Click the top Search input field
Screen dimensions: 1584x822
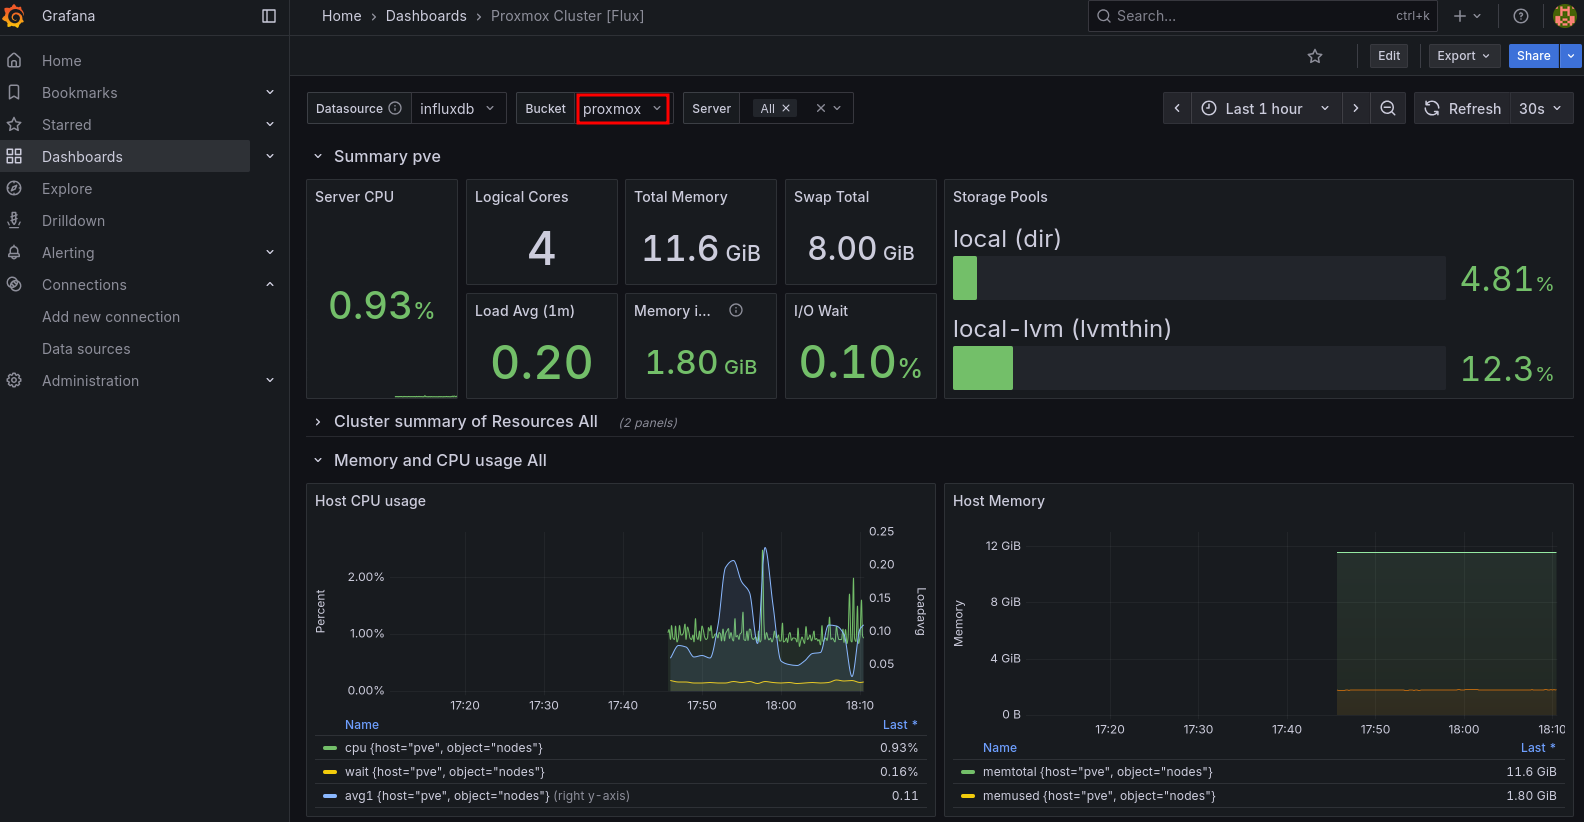1250,16
